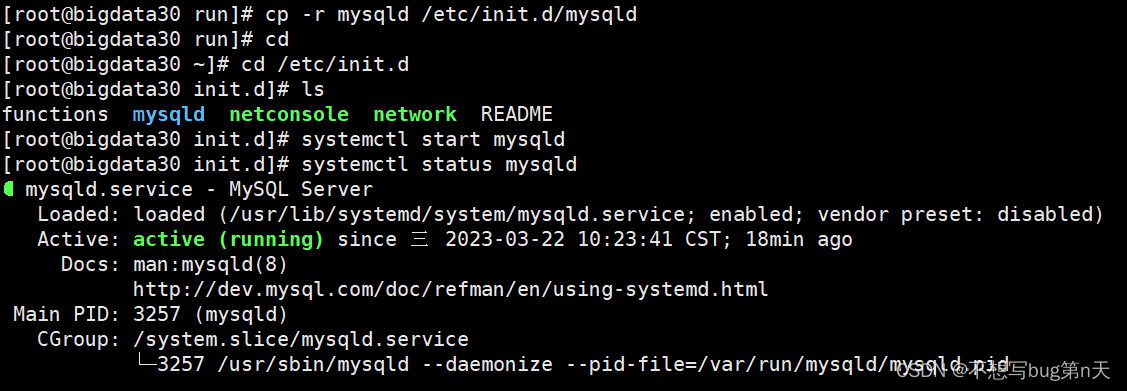Select the green network entry
This screenshot has height=391, width=1127.
[415, 114]
